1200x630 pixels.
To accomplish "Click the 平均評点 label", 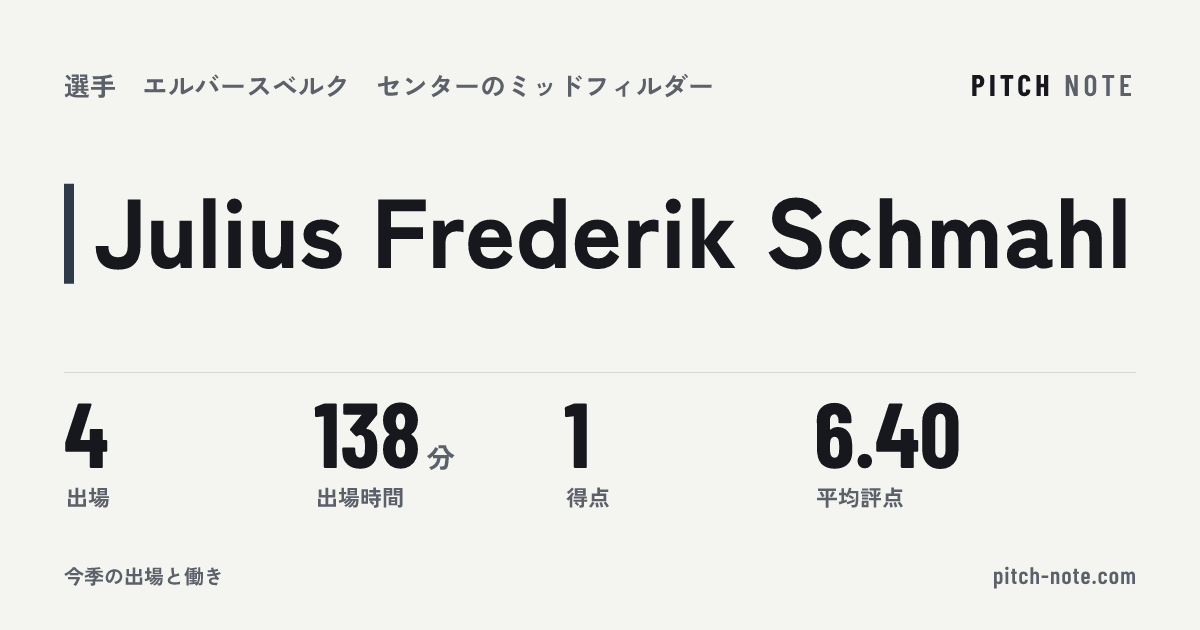I will (x=860, y=498).
